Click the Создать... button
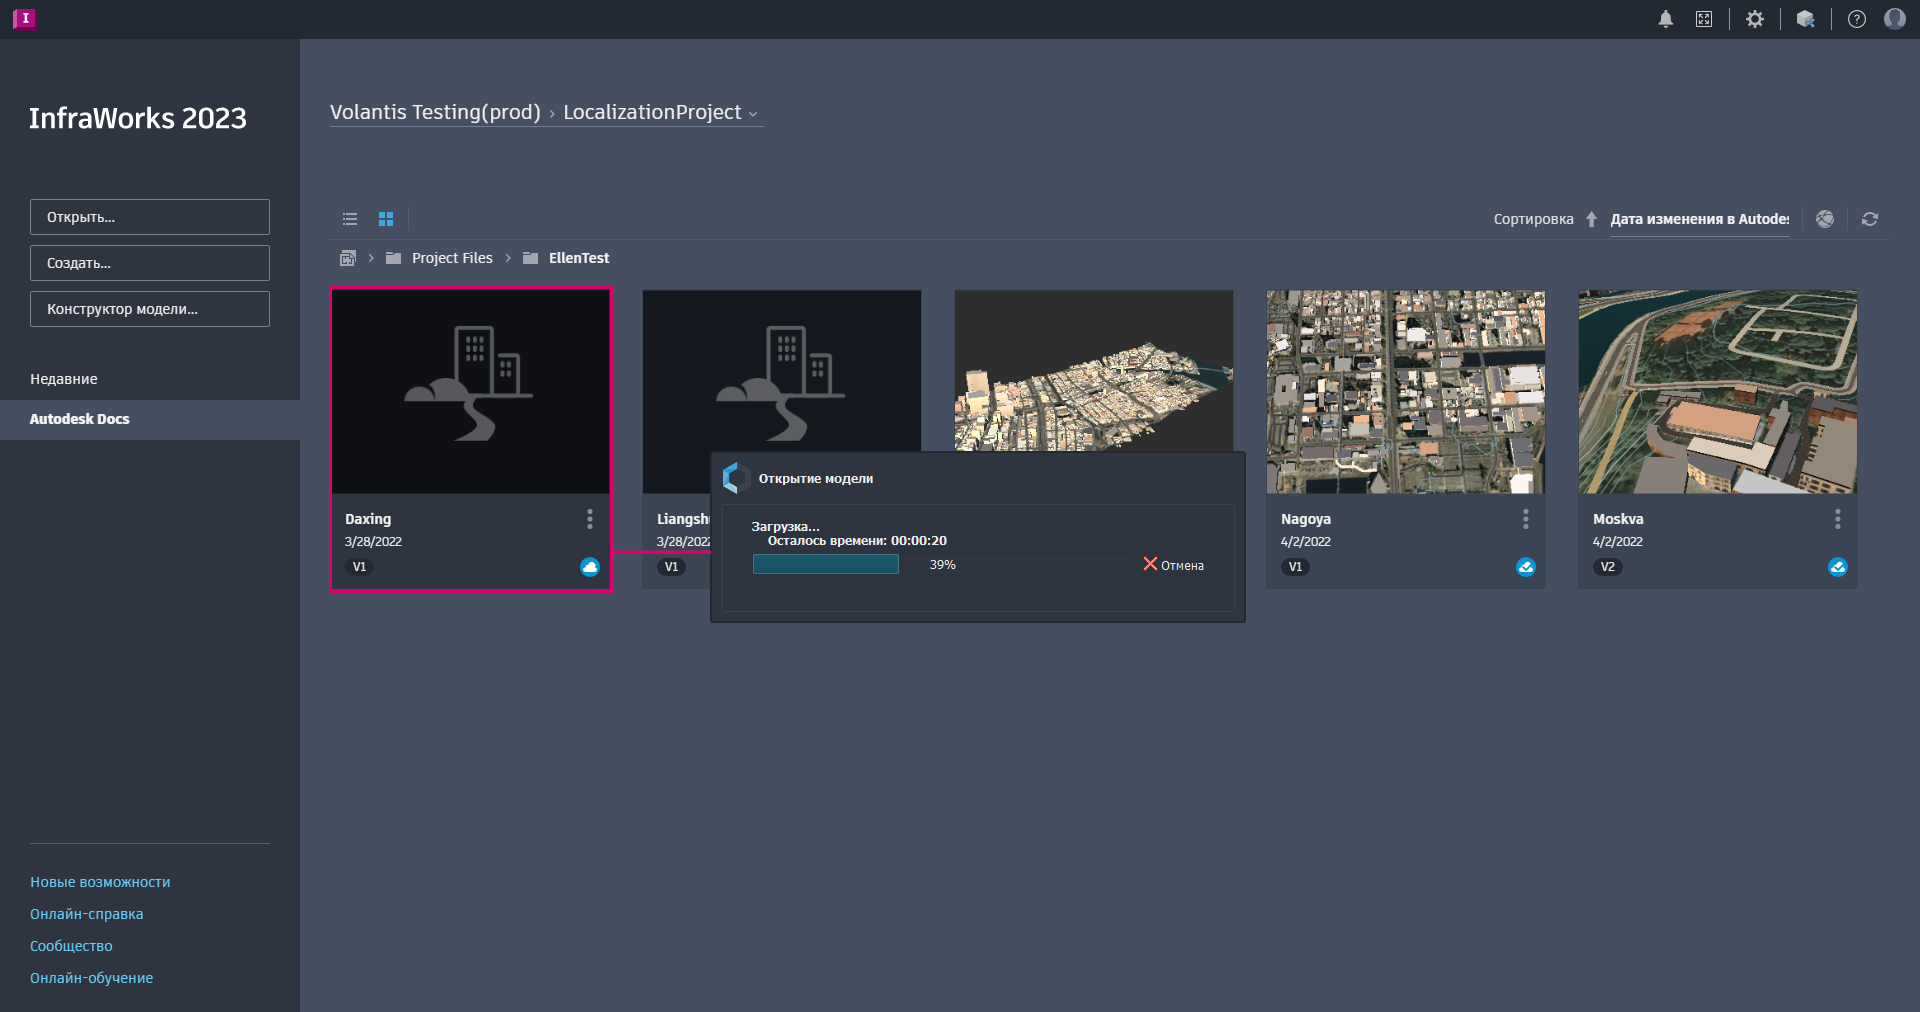 click(x=150, y=263)
